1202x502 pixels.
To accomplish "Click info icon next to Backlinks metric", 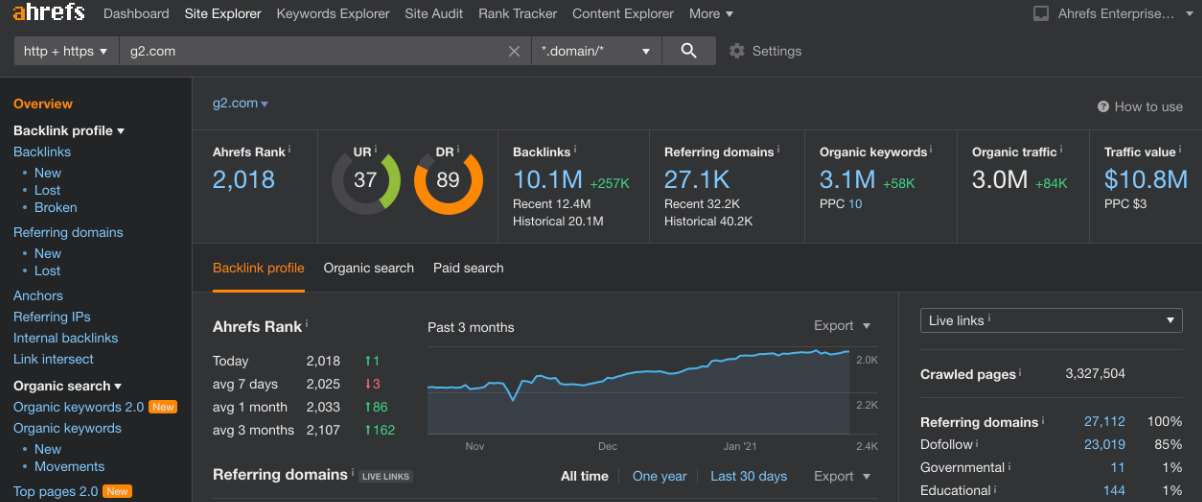I will [574, 150].
